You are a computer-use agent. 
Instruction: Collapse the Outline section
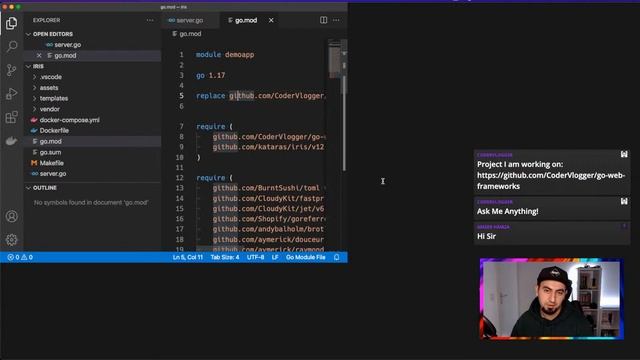(x=45, y=188)
